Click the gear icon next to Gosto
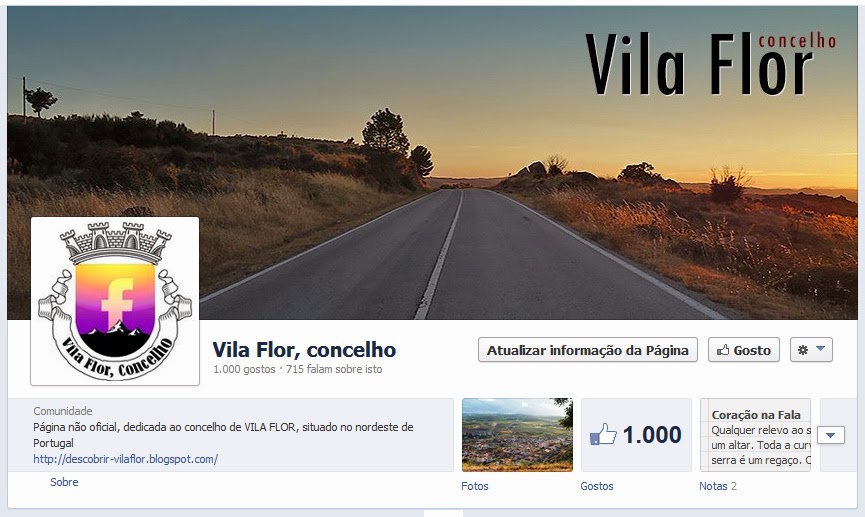This screenshot has width=865, height=517. pos(803,349)
